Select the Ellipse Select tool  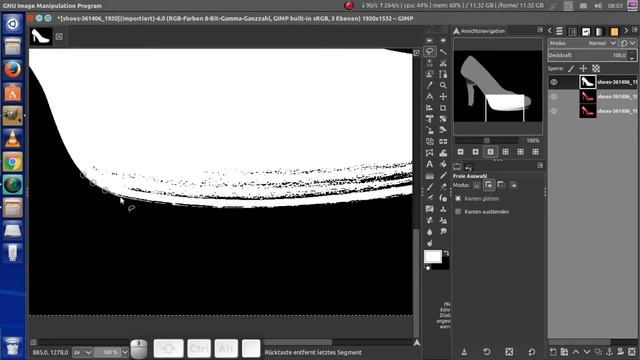pyautogui.click(x=443, y=40)
